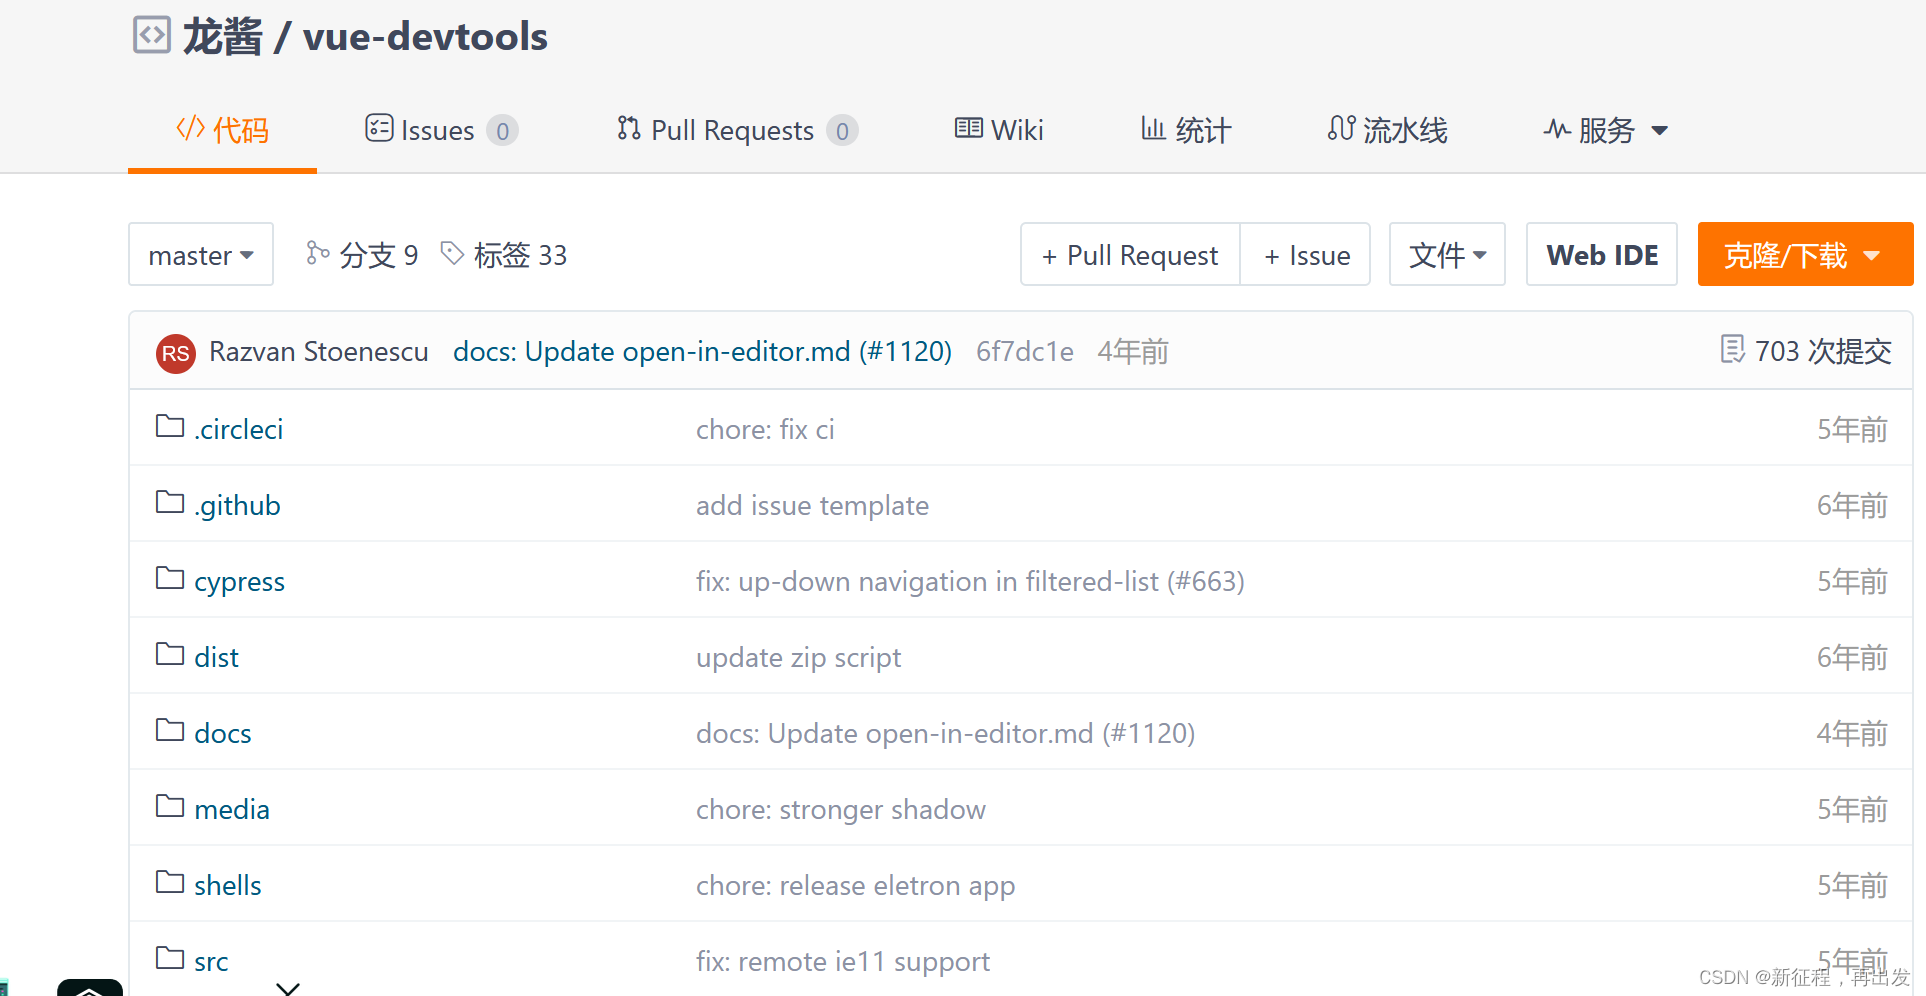Open the cypress folder
Image resolution: width=1926 pixels, height=996 pixels.
click(240, 582)
